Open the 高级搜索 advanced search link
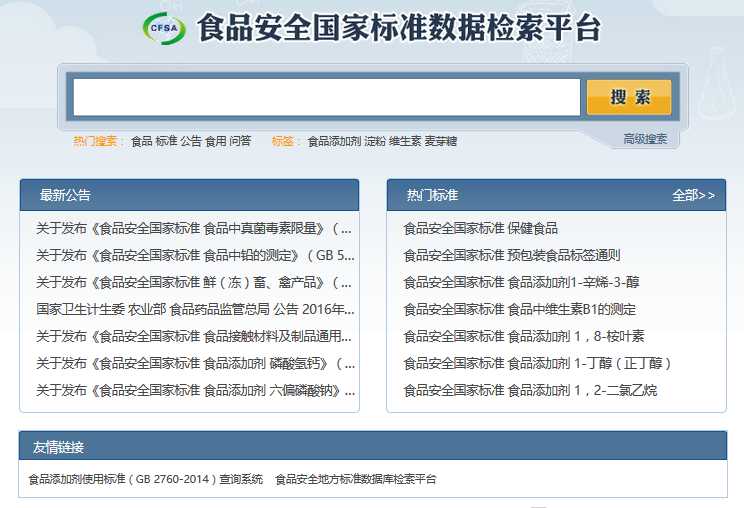Viewport: 744px width, 508px height. 645,139
